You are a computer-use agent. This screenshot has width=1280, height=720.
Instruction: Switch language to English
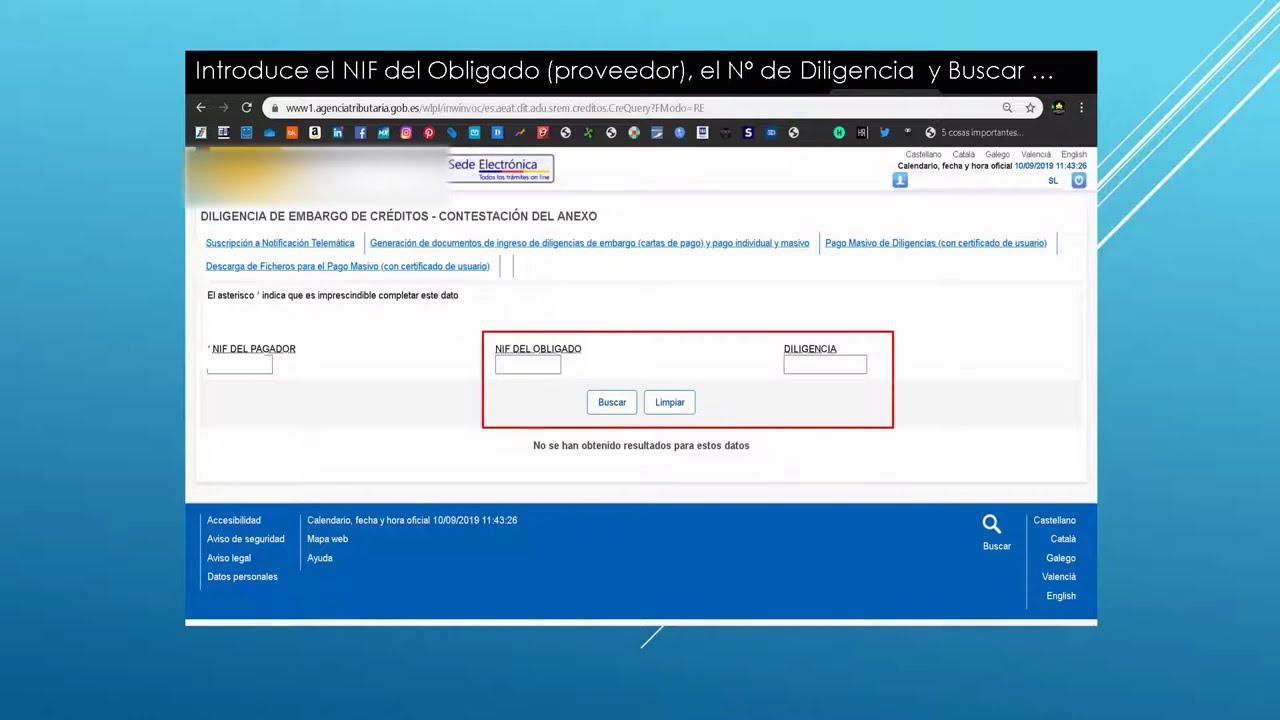(x=1073, y=154)
